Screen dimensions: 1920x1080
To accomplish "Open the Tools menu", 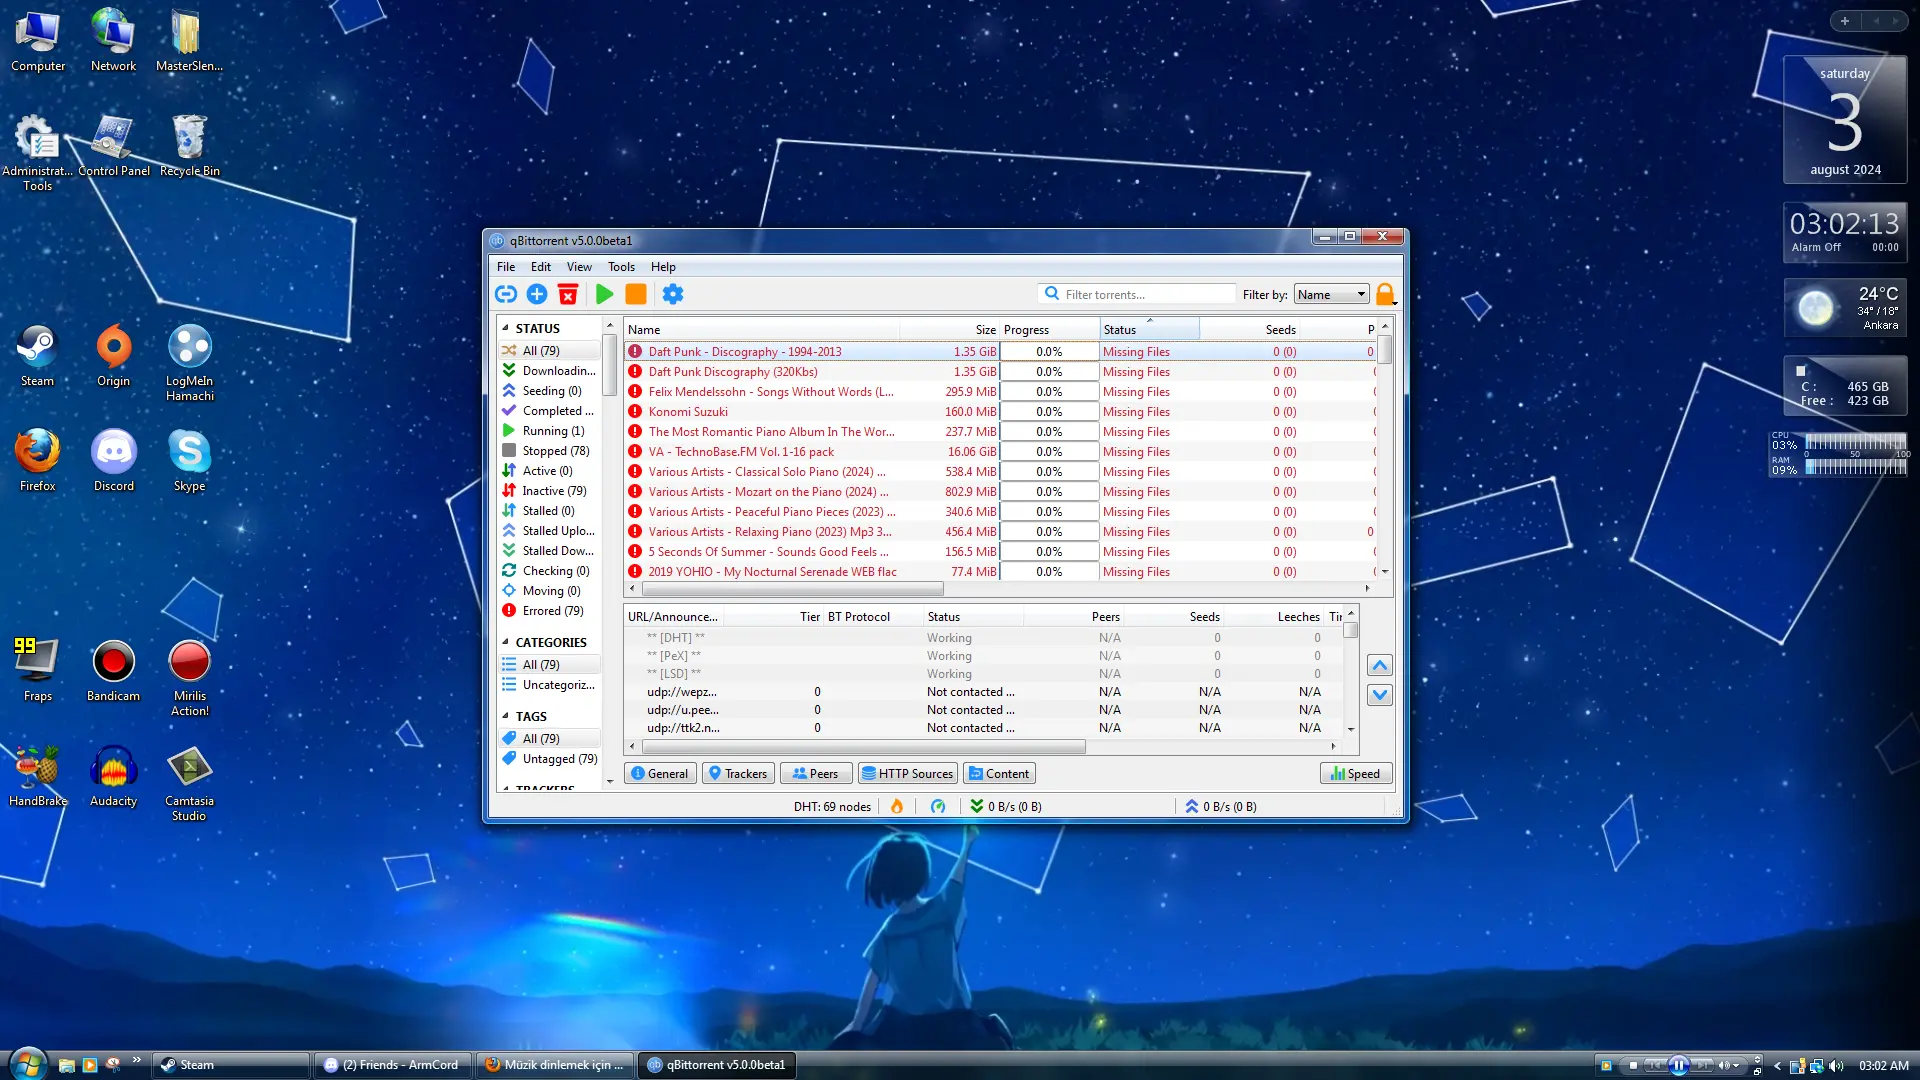I will 621,267.
